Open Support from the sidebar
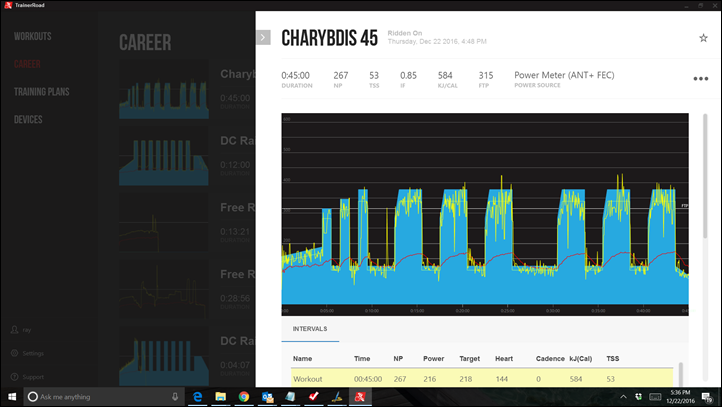 [12, 377]
